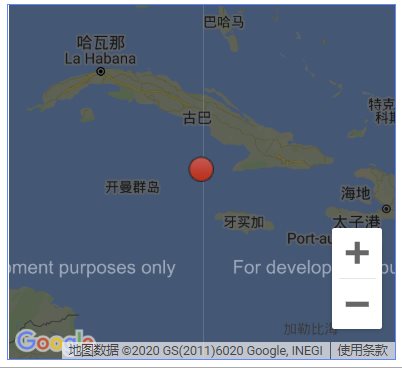
Task: Click the Port-au-Prince city dot marker
Action: (x=386, y=209)
